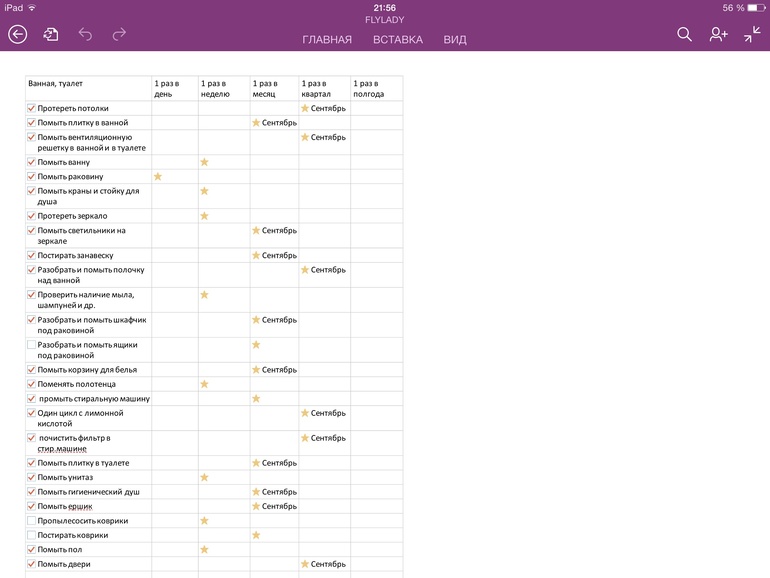Undo the last action
Image resolution: width=770 pixels, height=578 pixels.
[85, 35]
